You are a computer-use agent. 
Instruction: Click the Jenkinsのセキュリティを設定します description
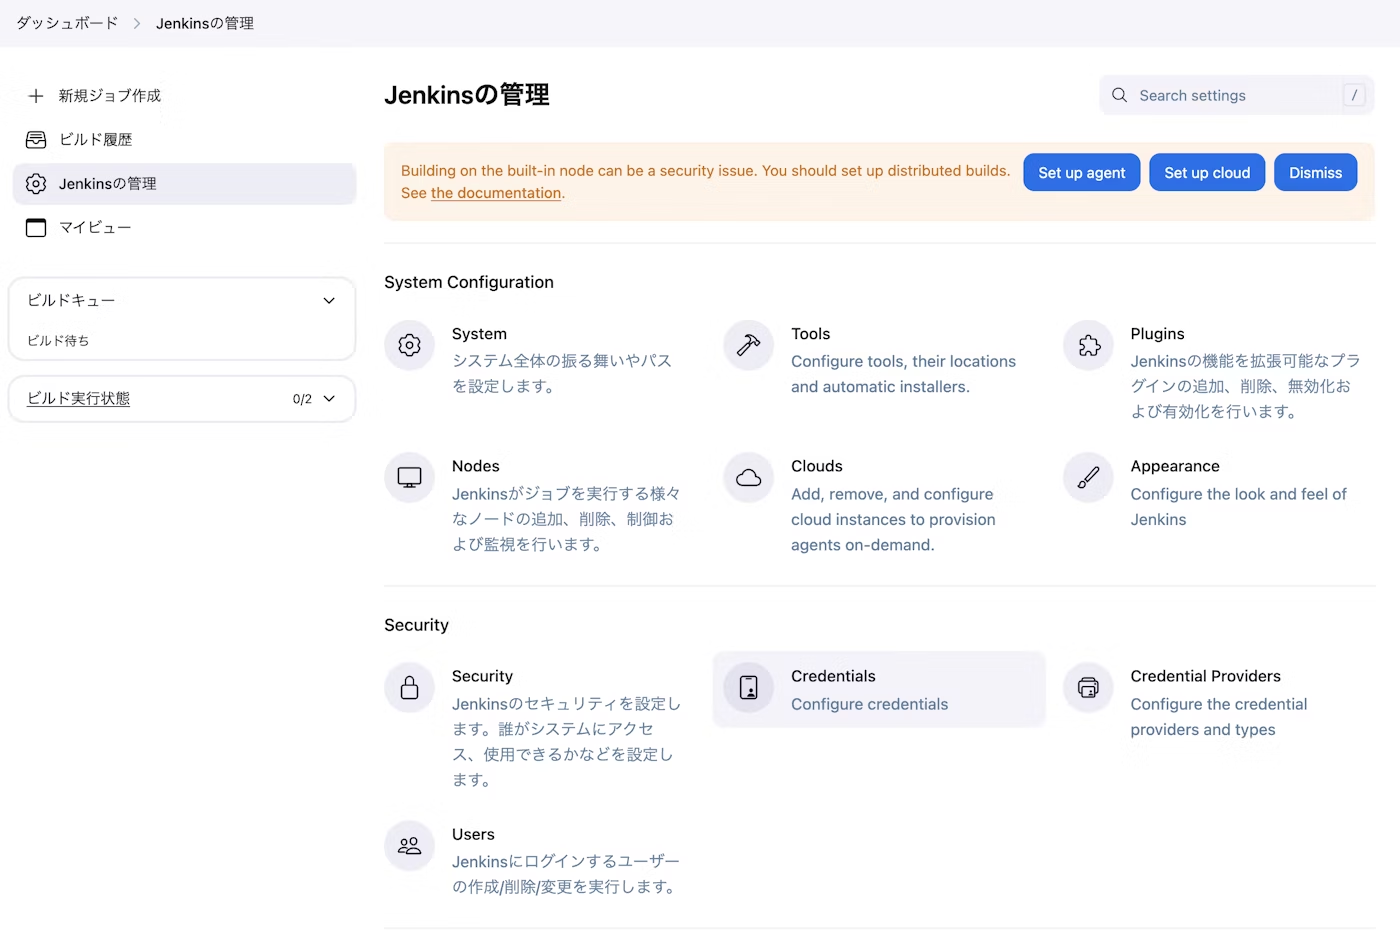(566, 742)
